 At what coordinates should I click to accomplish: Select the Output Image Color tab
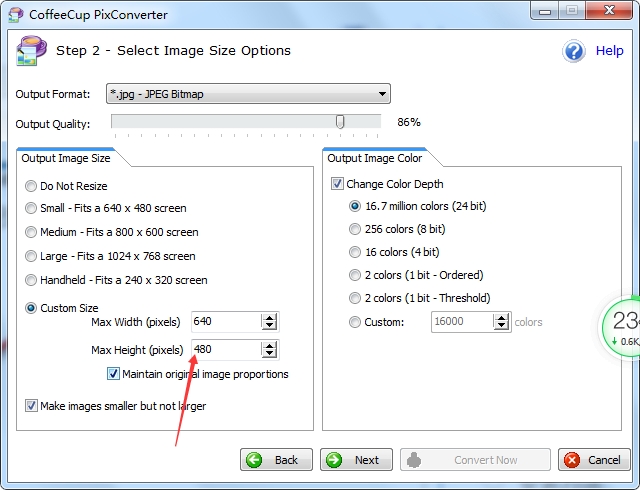375,158
